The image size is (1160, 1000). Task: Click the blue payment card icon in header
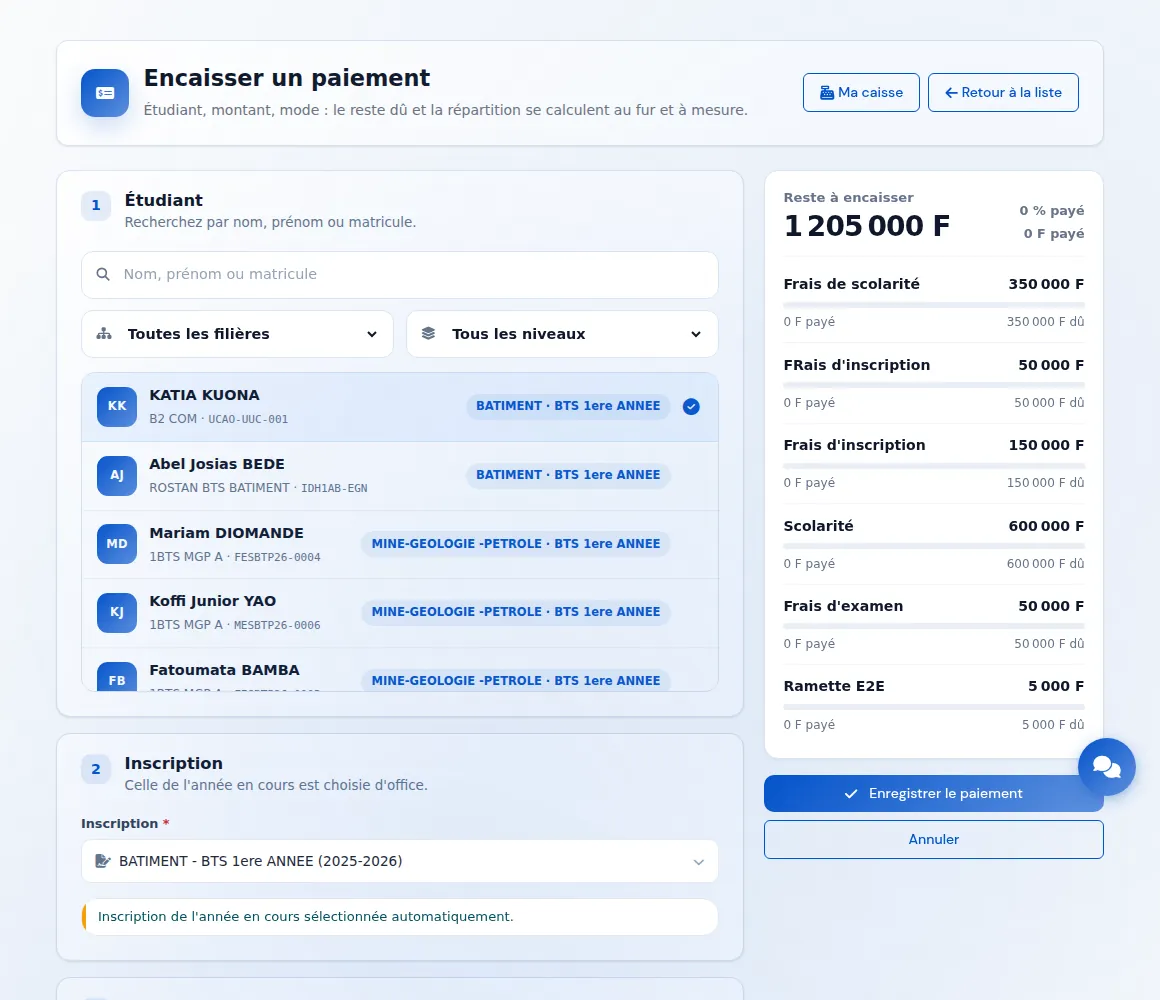[x=105, y=93]
